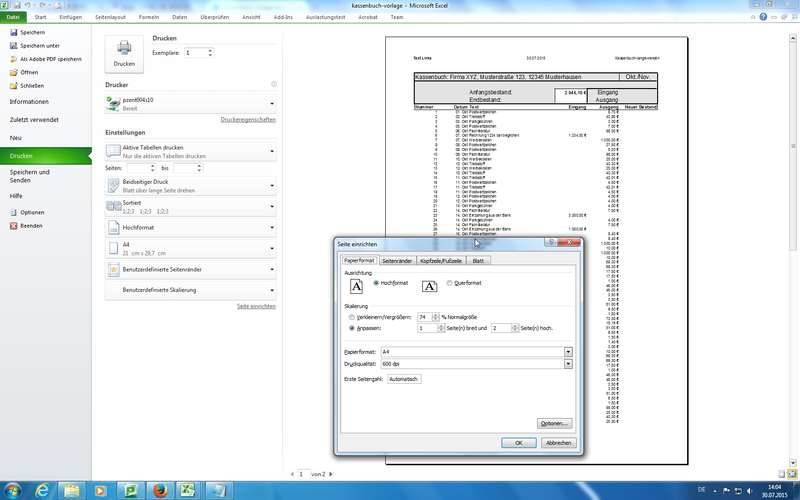Expand the Beidseitiger Druck setting dropdown

tap(273, 185)
